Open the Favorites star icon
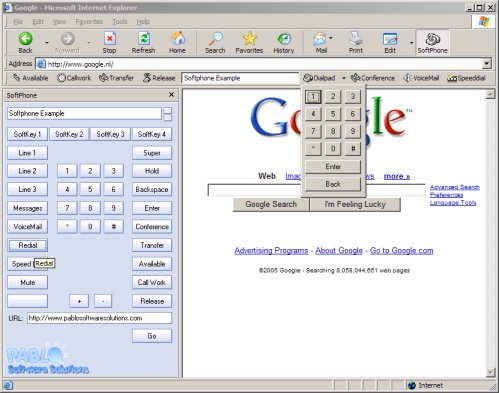Screen dimensions: 499x393 pos(249,39)
